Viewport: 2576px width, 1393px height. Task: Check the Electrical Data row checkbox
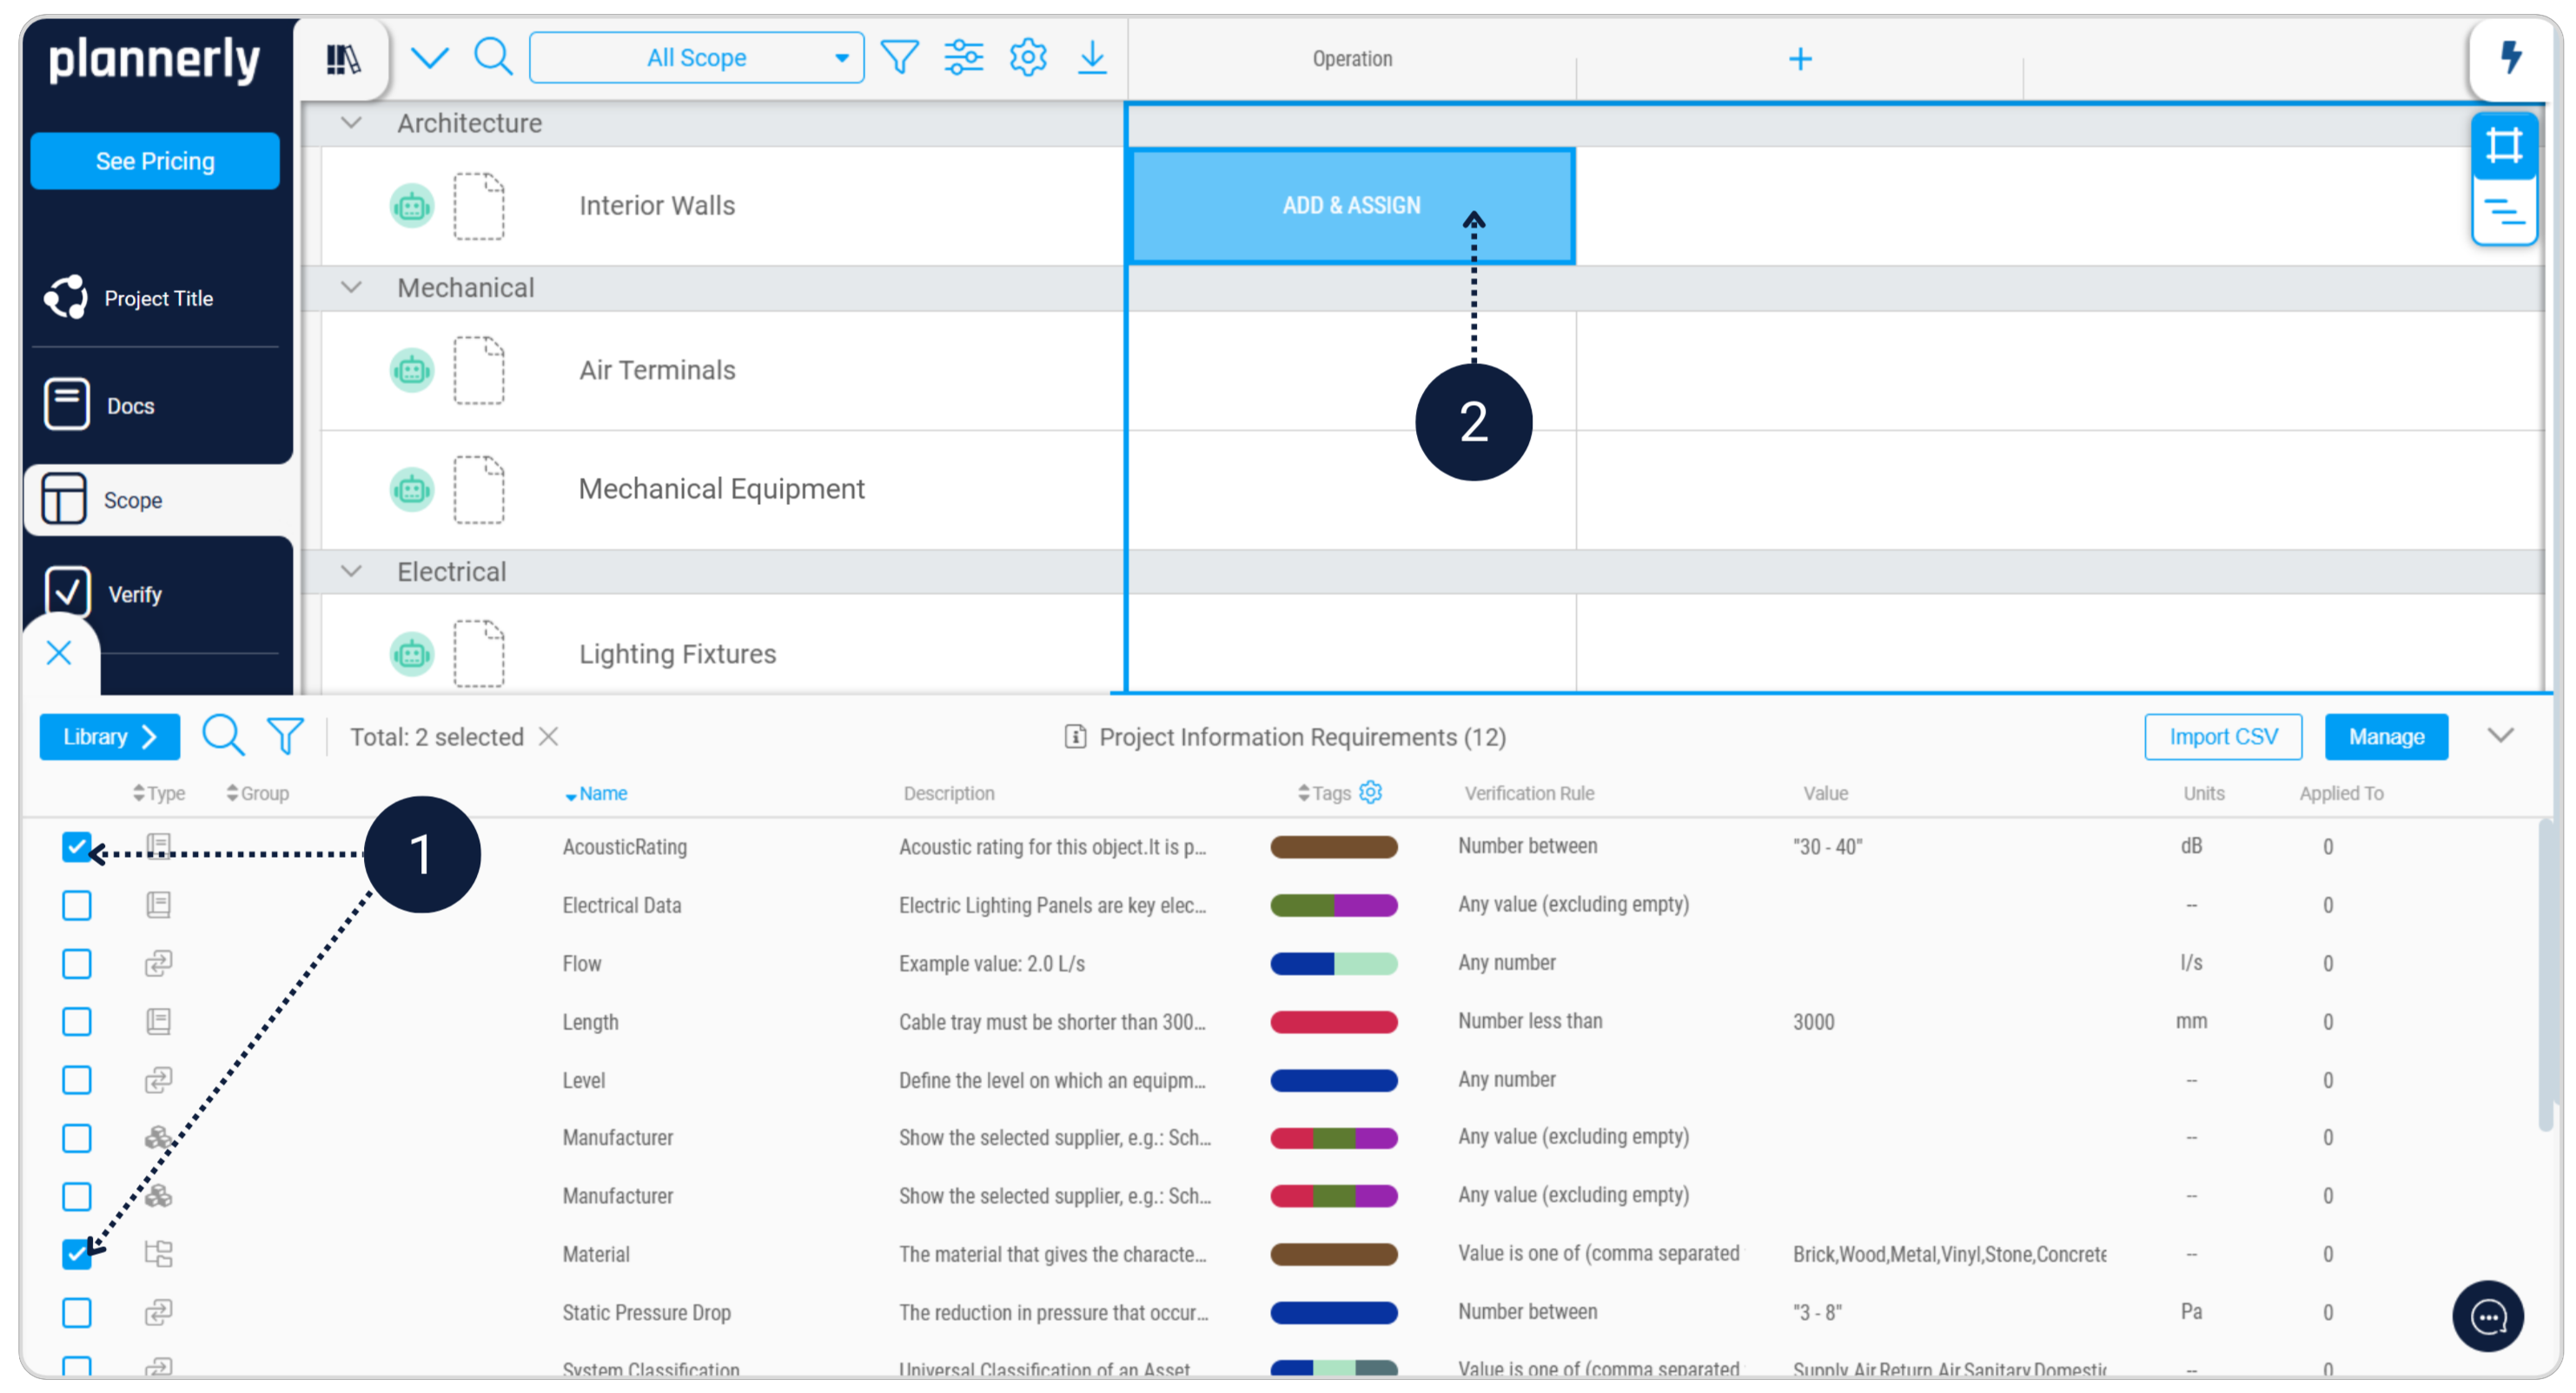coord(77,905)
